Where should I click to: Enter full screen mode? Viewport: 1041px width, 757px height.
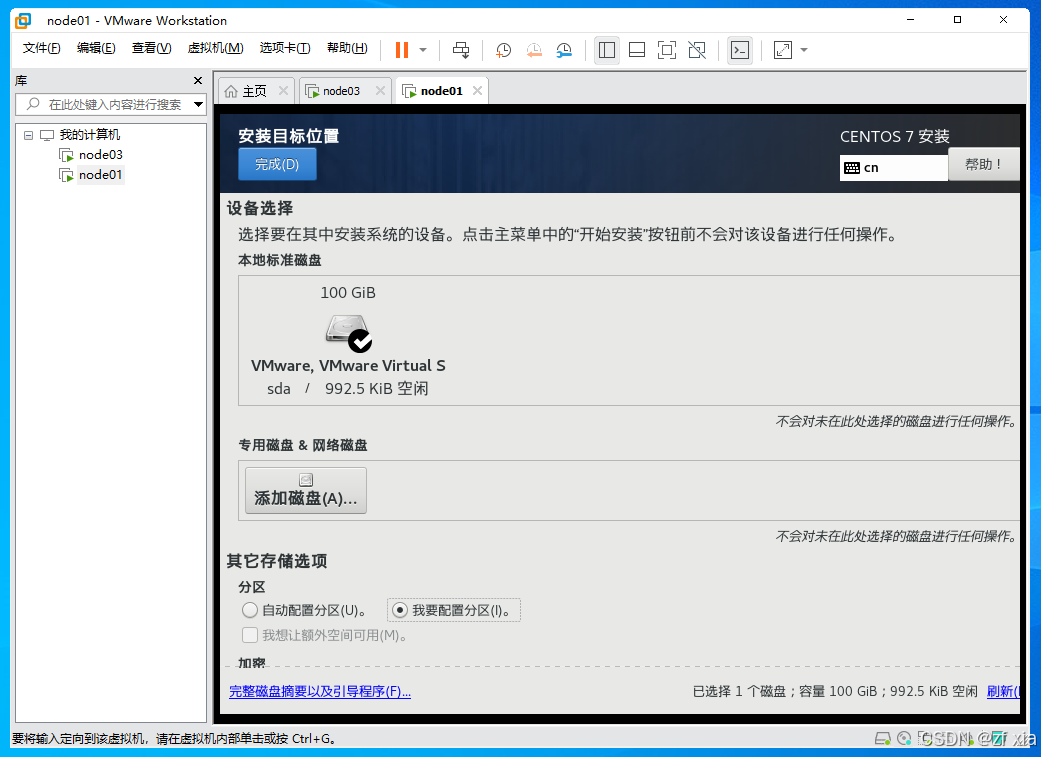coord(667,50)
